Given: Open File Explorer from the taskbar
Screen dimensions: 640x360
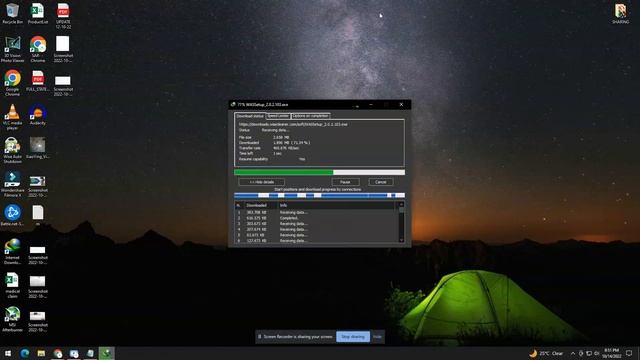Looking at the screenshot, I should pyautogui.click(x=41, y=353).
